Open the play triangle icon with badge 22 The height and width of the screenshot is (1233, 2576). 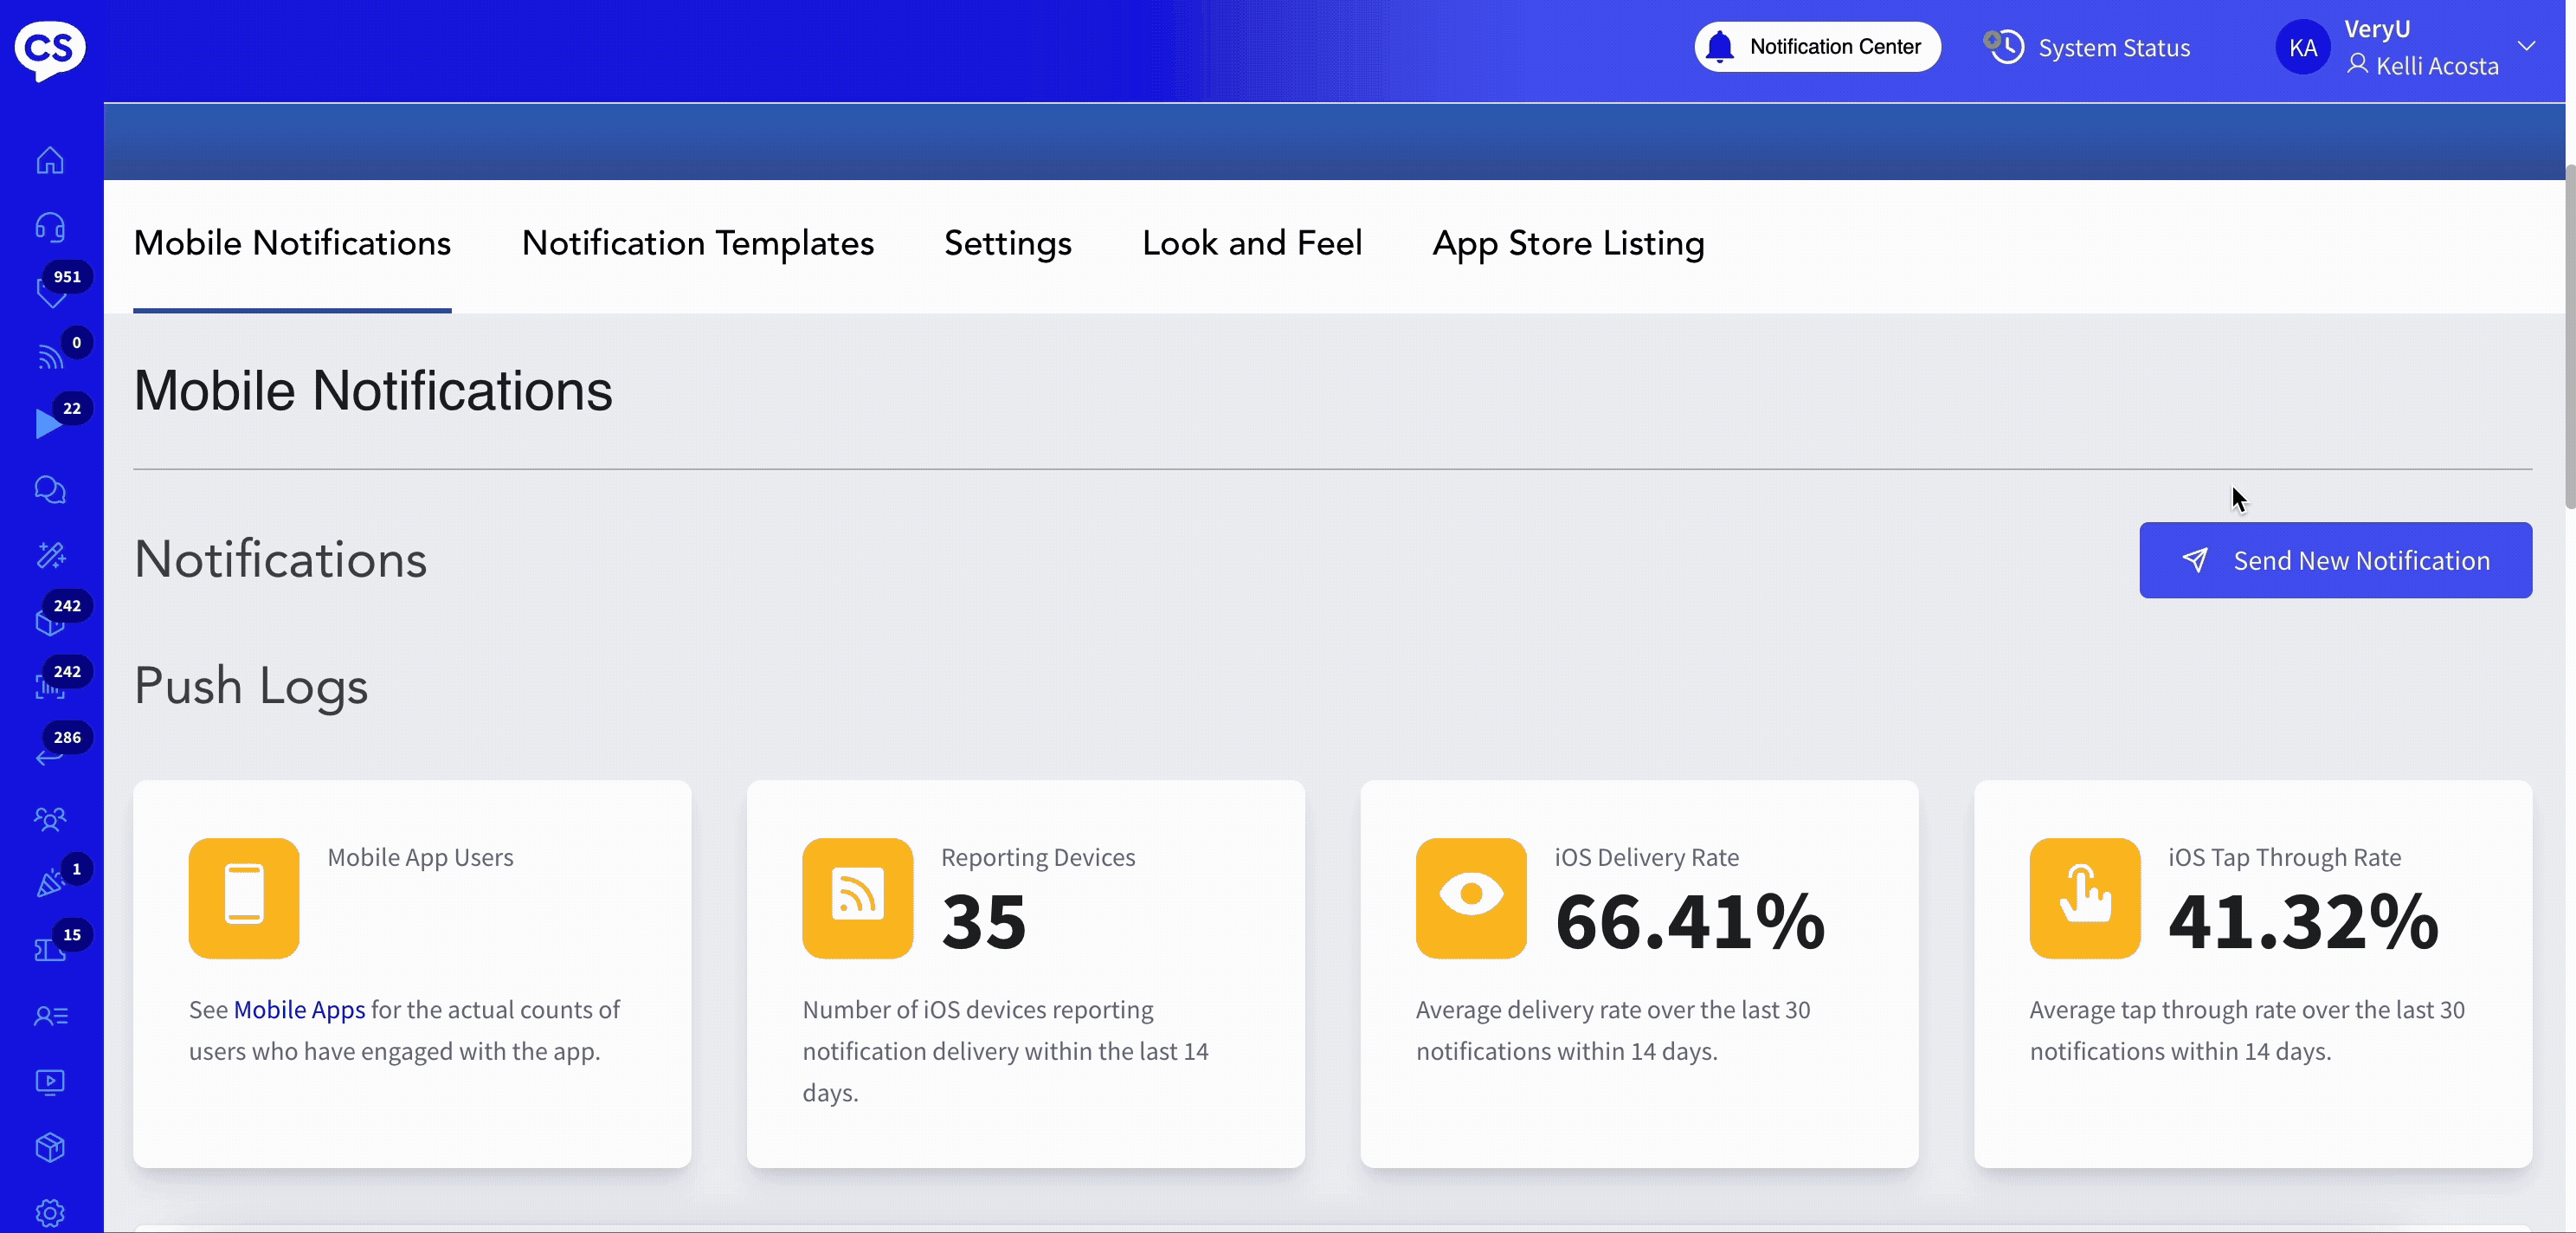click(48, 424)
